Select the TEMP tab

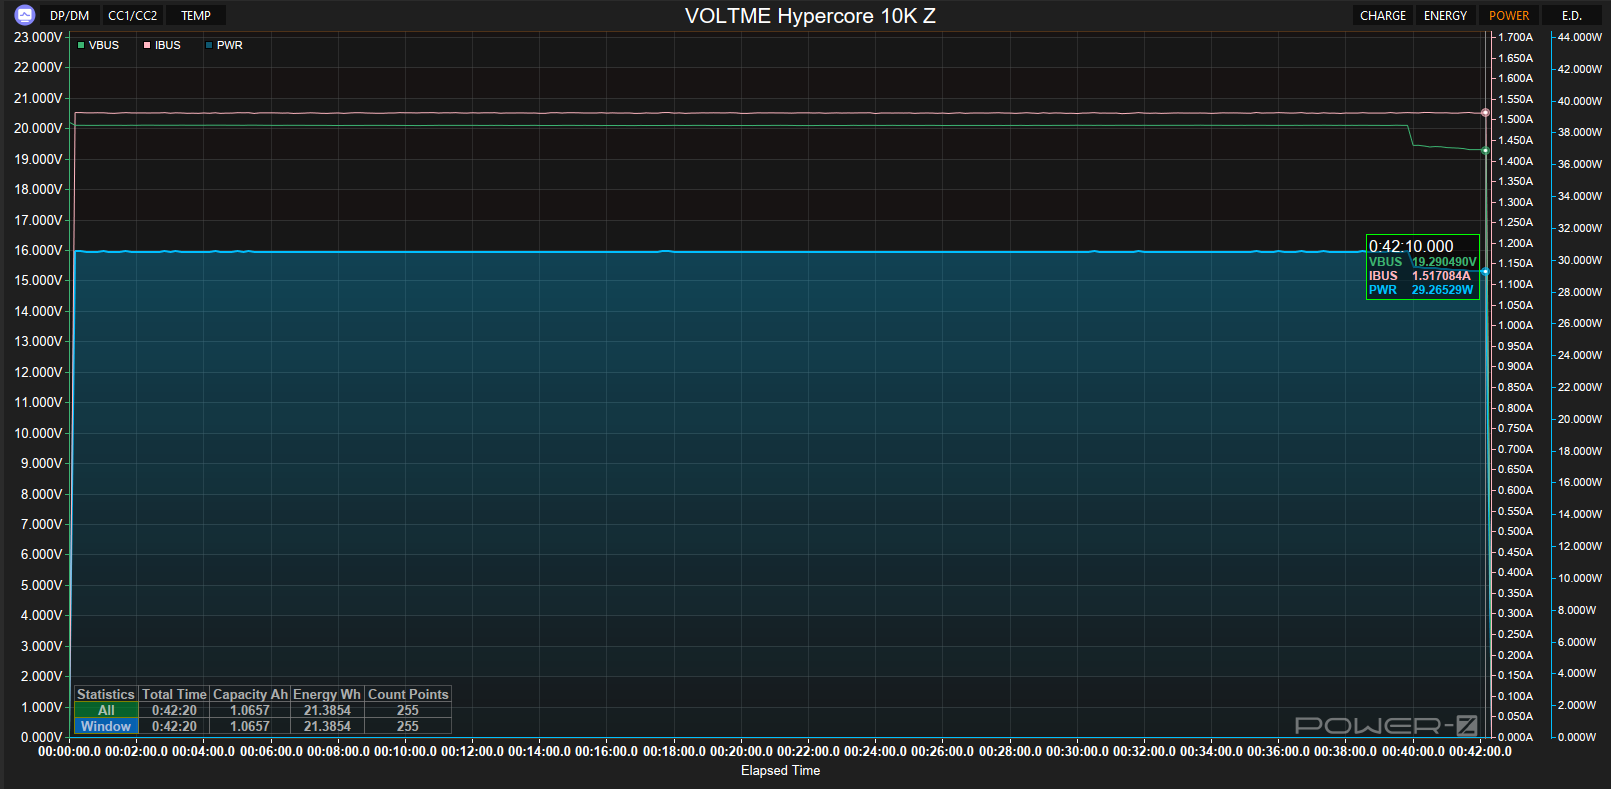coord(196,16)
